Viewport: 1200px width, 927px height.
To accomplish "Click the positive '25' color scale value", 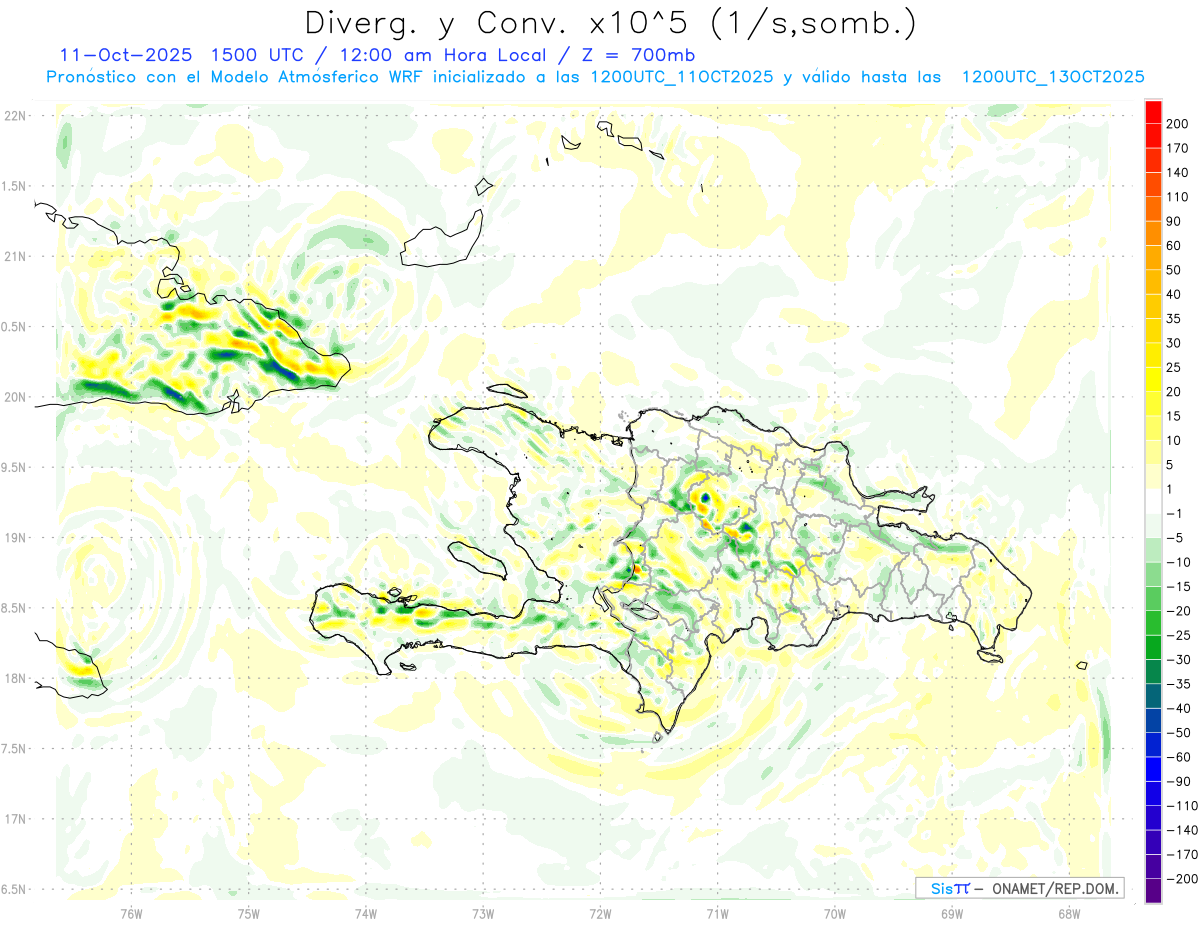I will [1176, 367].
